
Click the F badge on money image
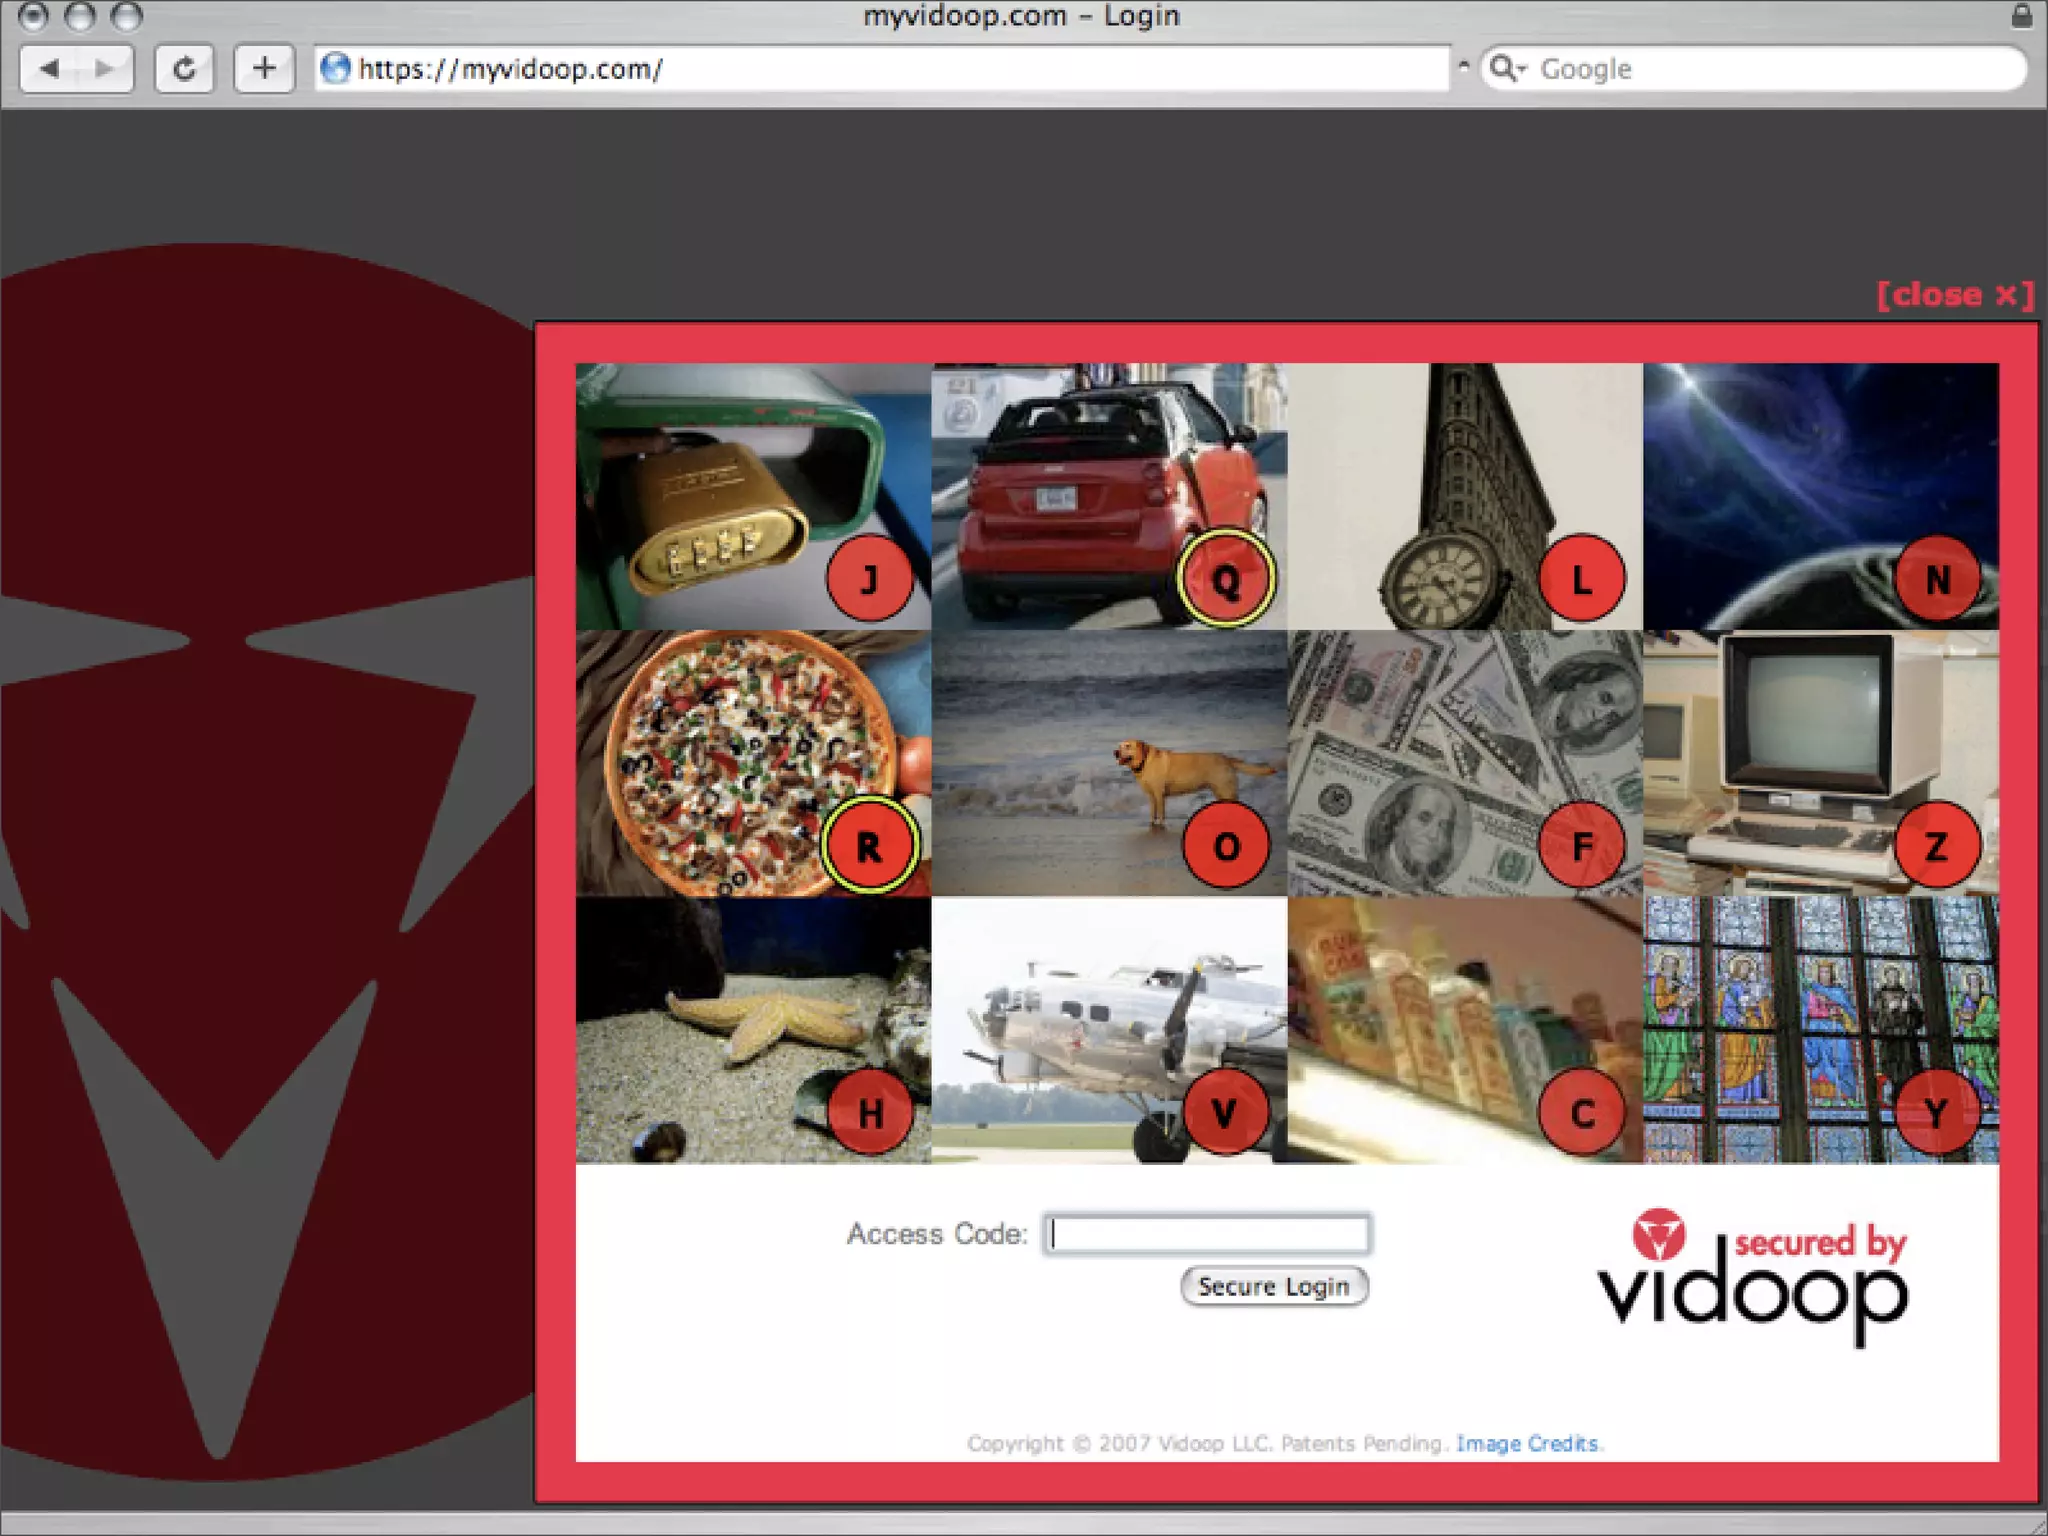pos(1582,846)
